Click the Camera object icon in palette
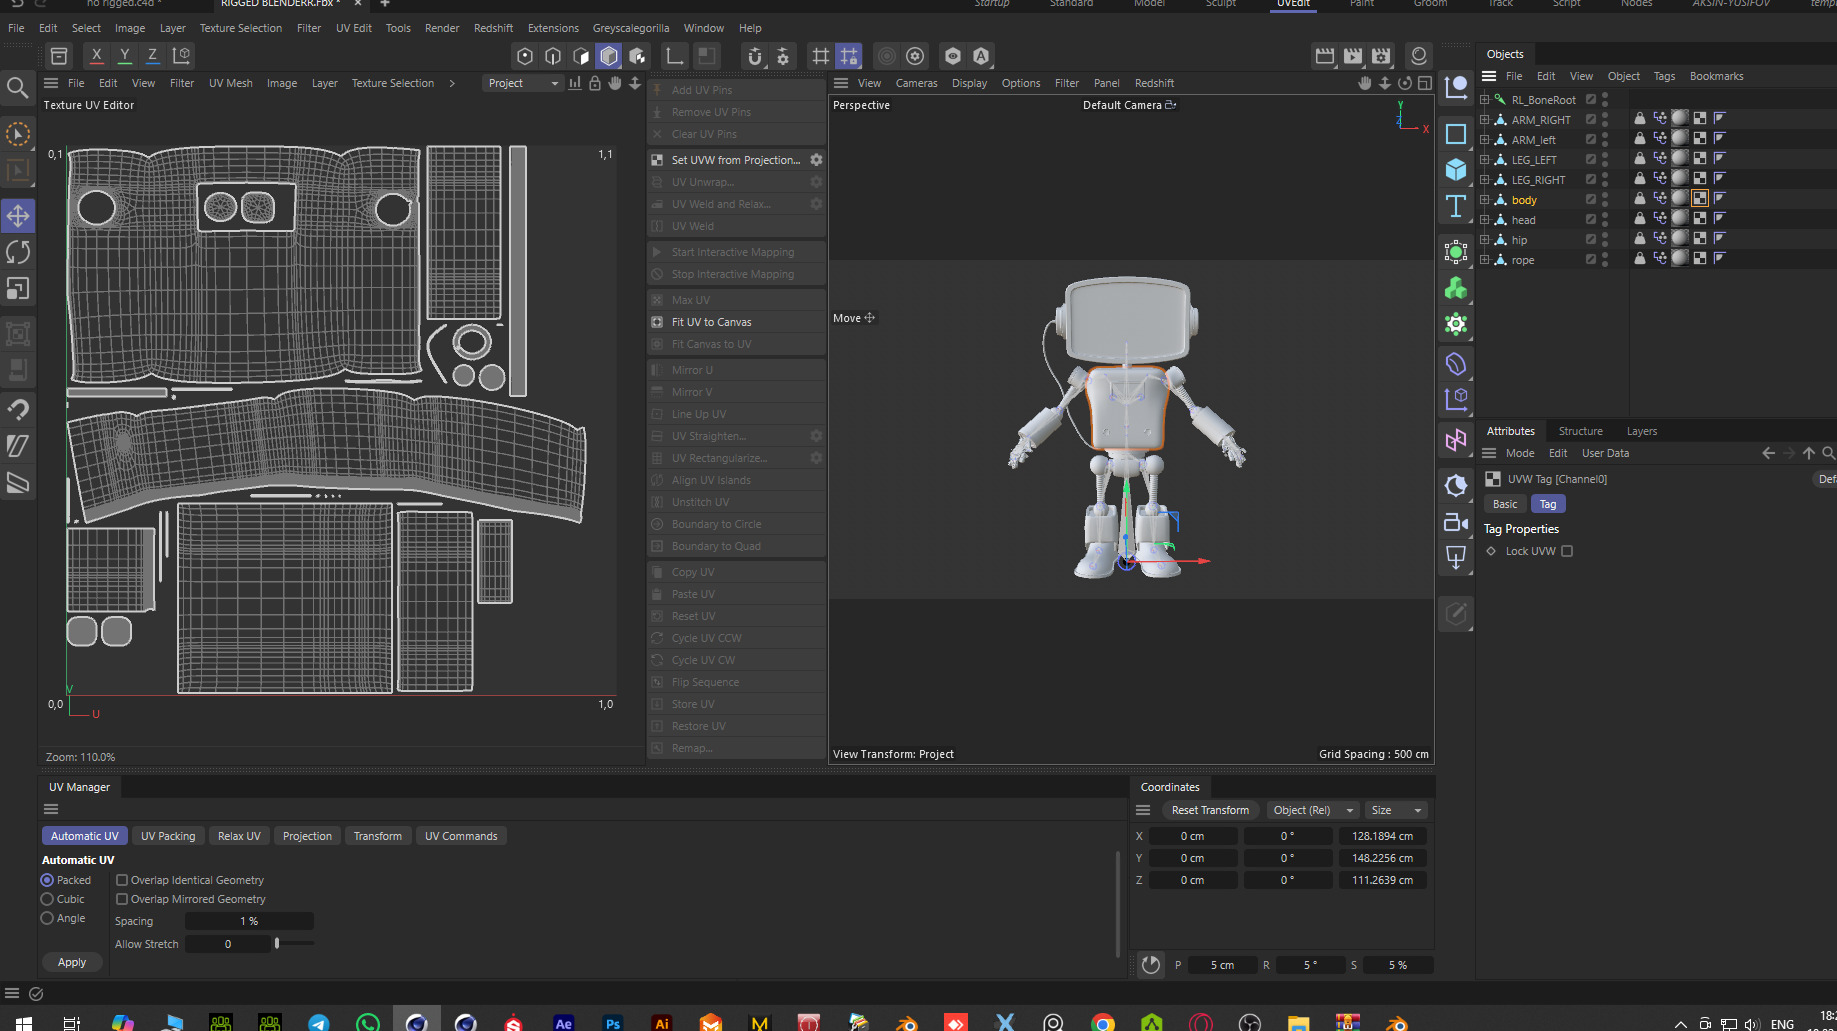Image resolution: width=1837 pixels, height=1031 pixels. click(1456, 522)
